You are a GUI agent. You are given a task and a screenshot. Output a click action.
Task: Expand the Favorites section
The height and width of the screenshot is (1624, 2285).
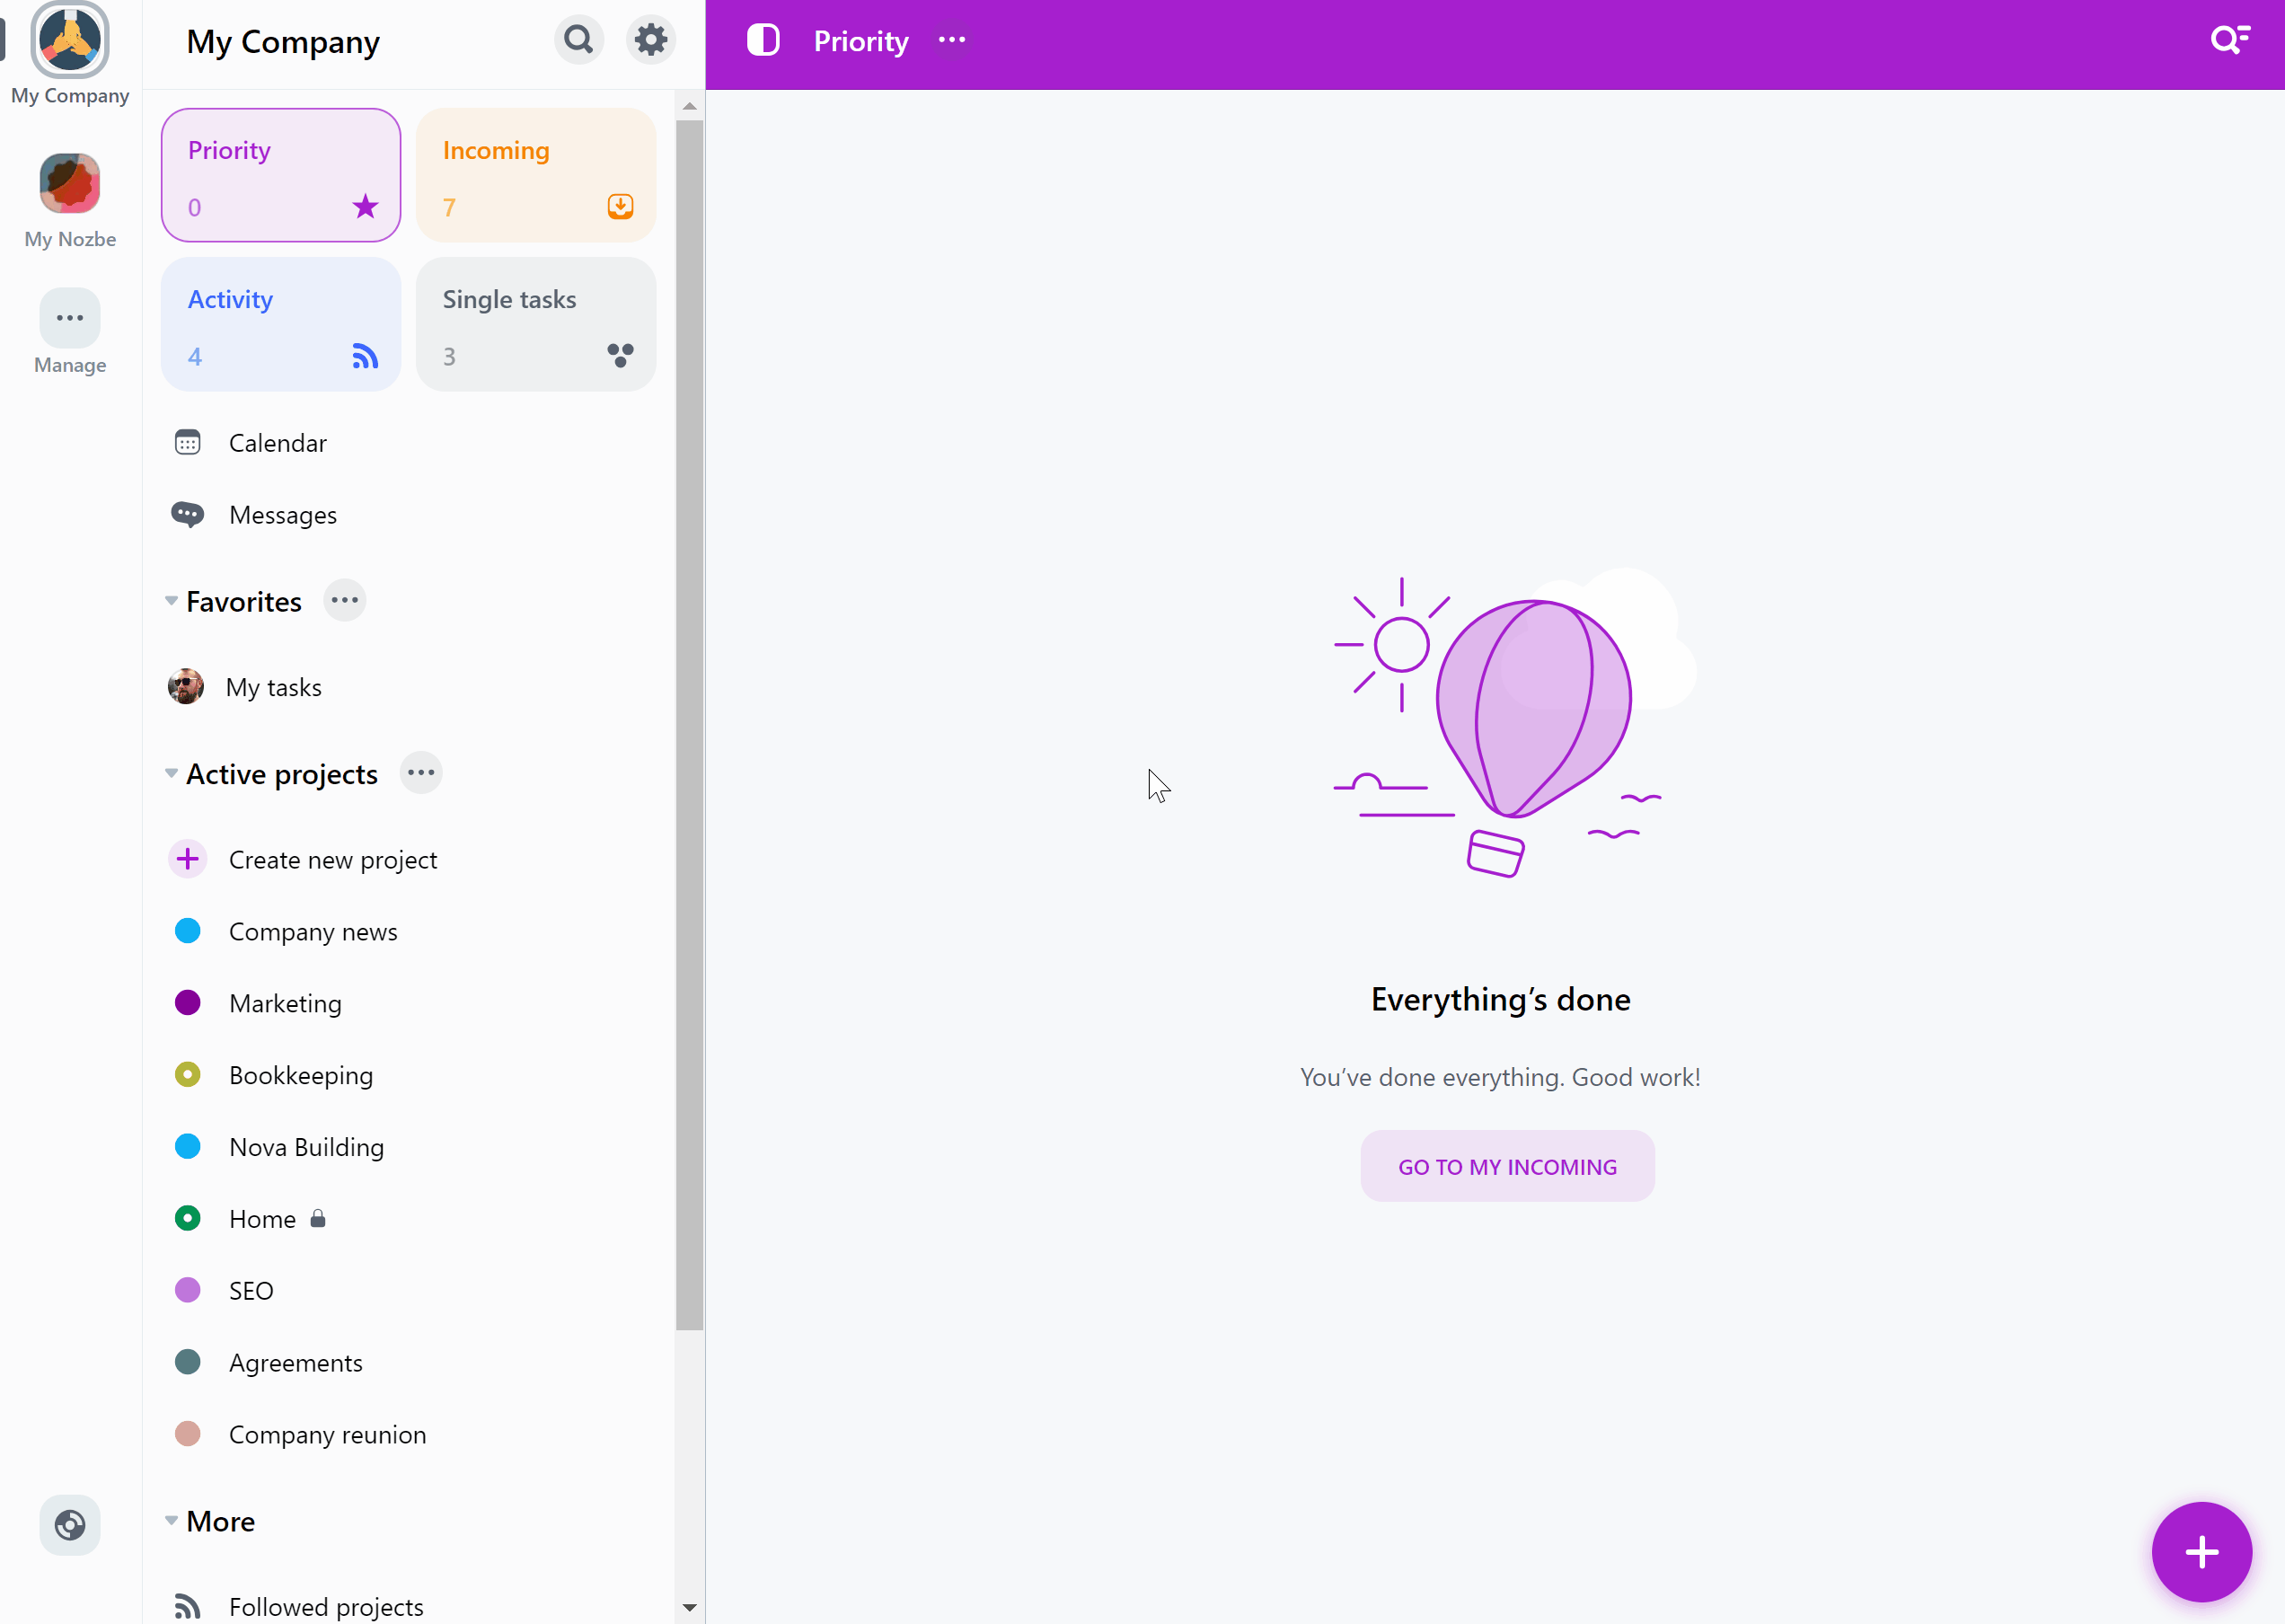click(x=171, y=601)
